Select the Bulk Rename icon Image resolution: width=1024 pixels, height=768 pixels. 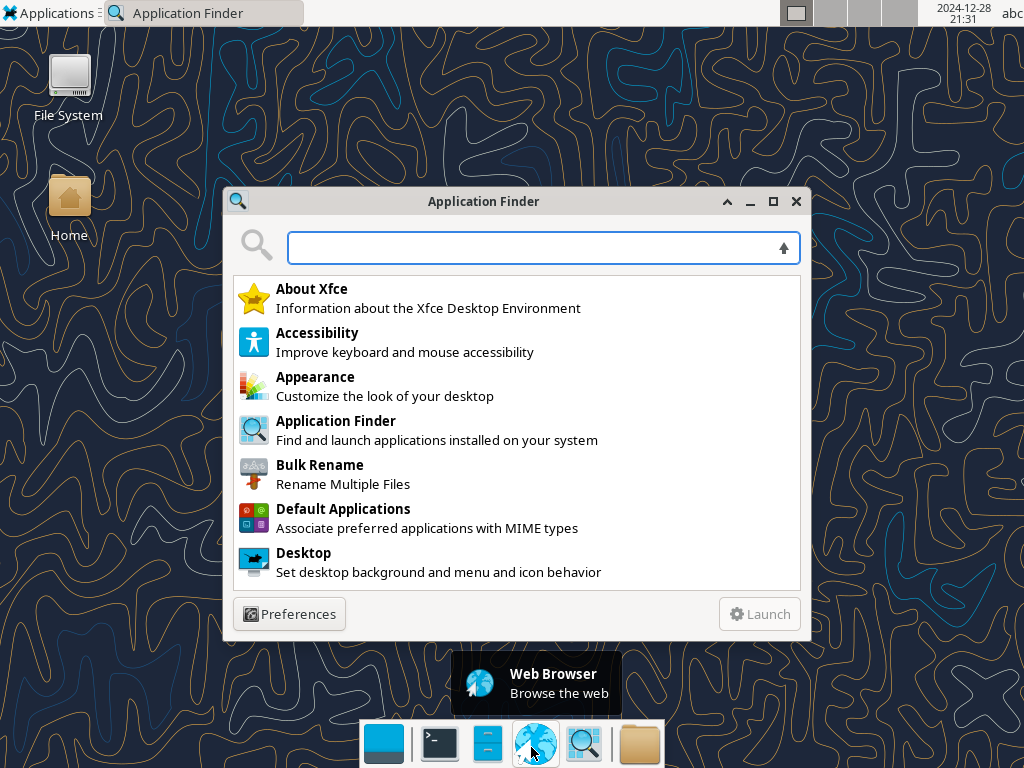pos(253,474)
